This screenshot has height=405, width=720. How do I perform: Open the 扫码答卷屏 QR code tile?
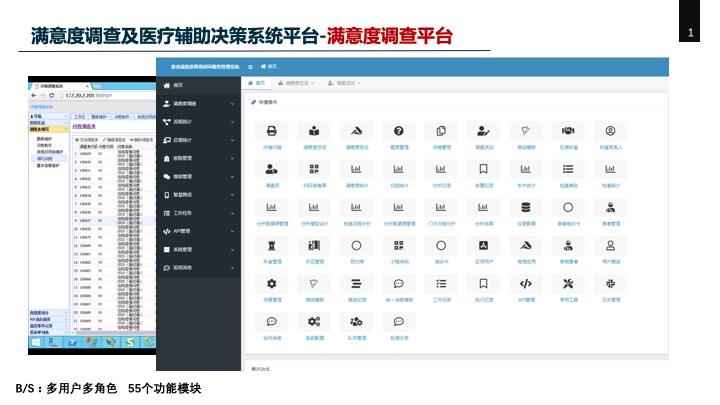coord(314,169)
